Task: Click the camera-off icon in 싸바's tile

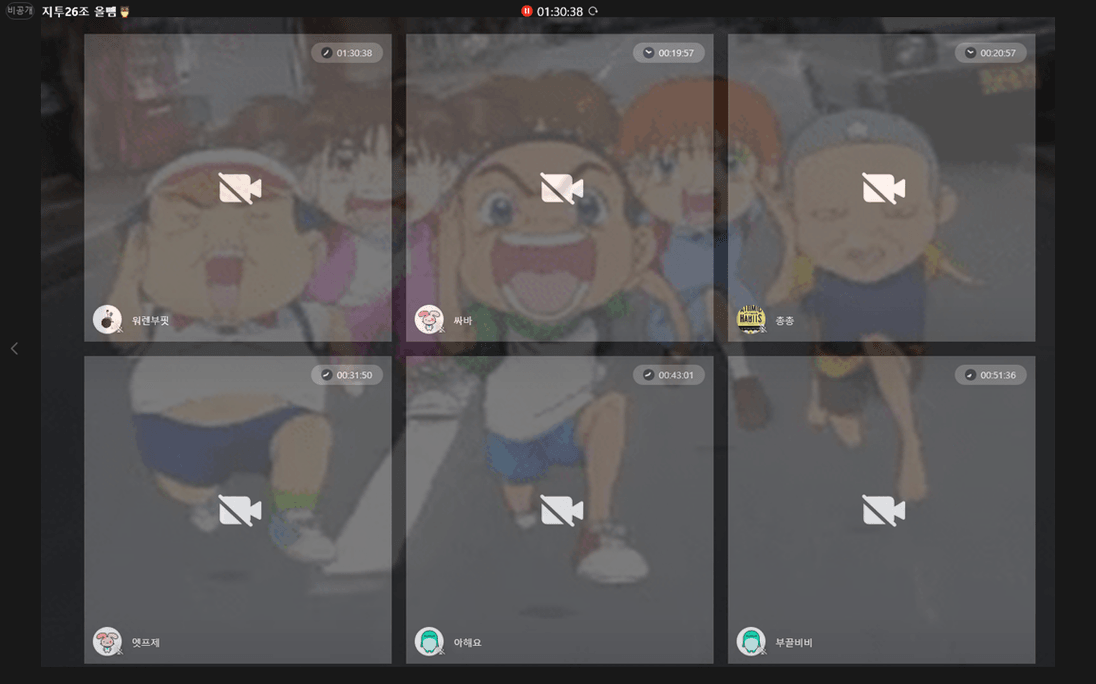Action: pos(561,188)
